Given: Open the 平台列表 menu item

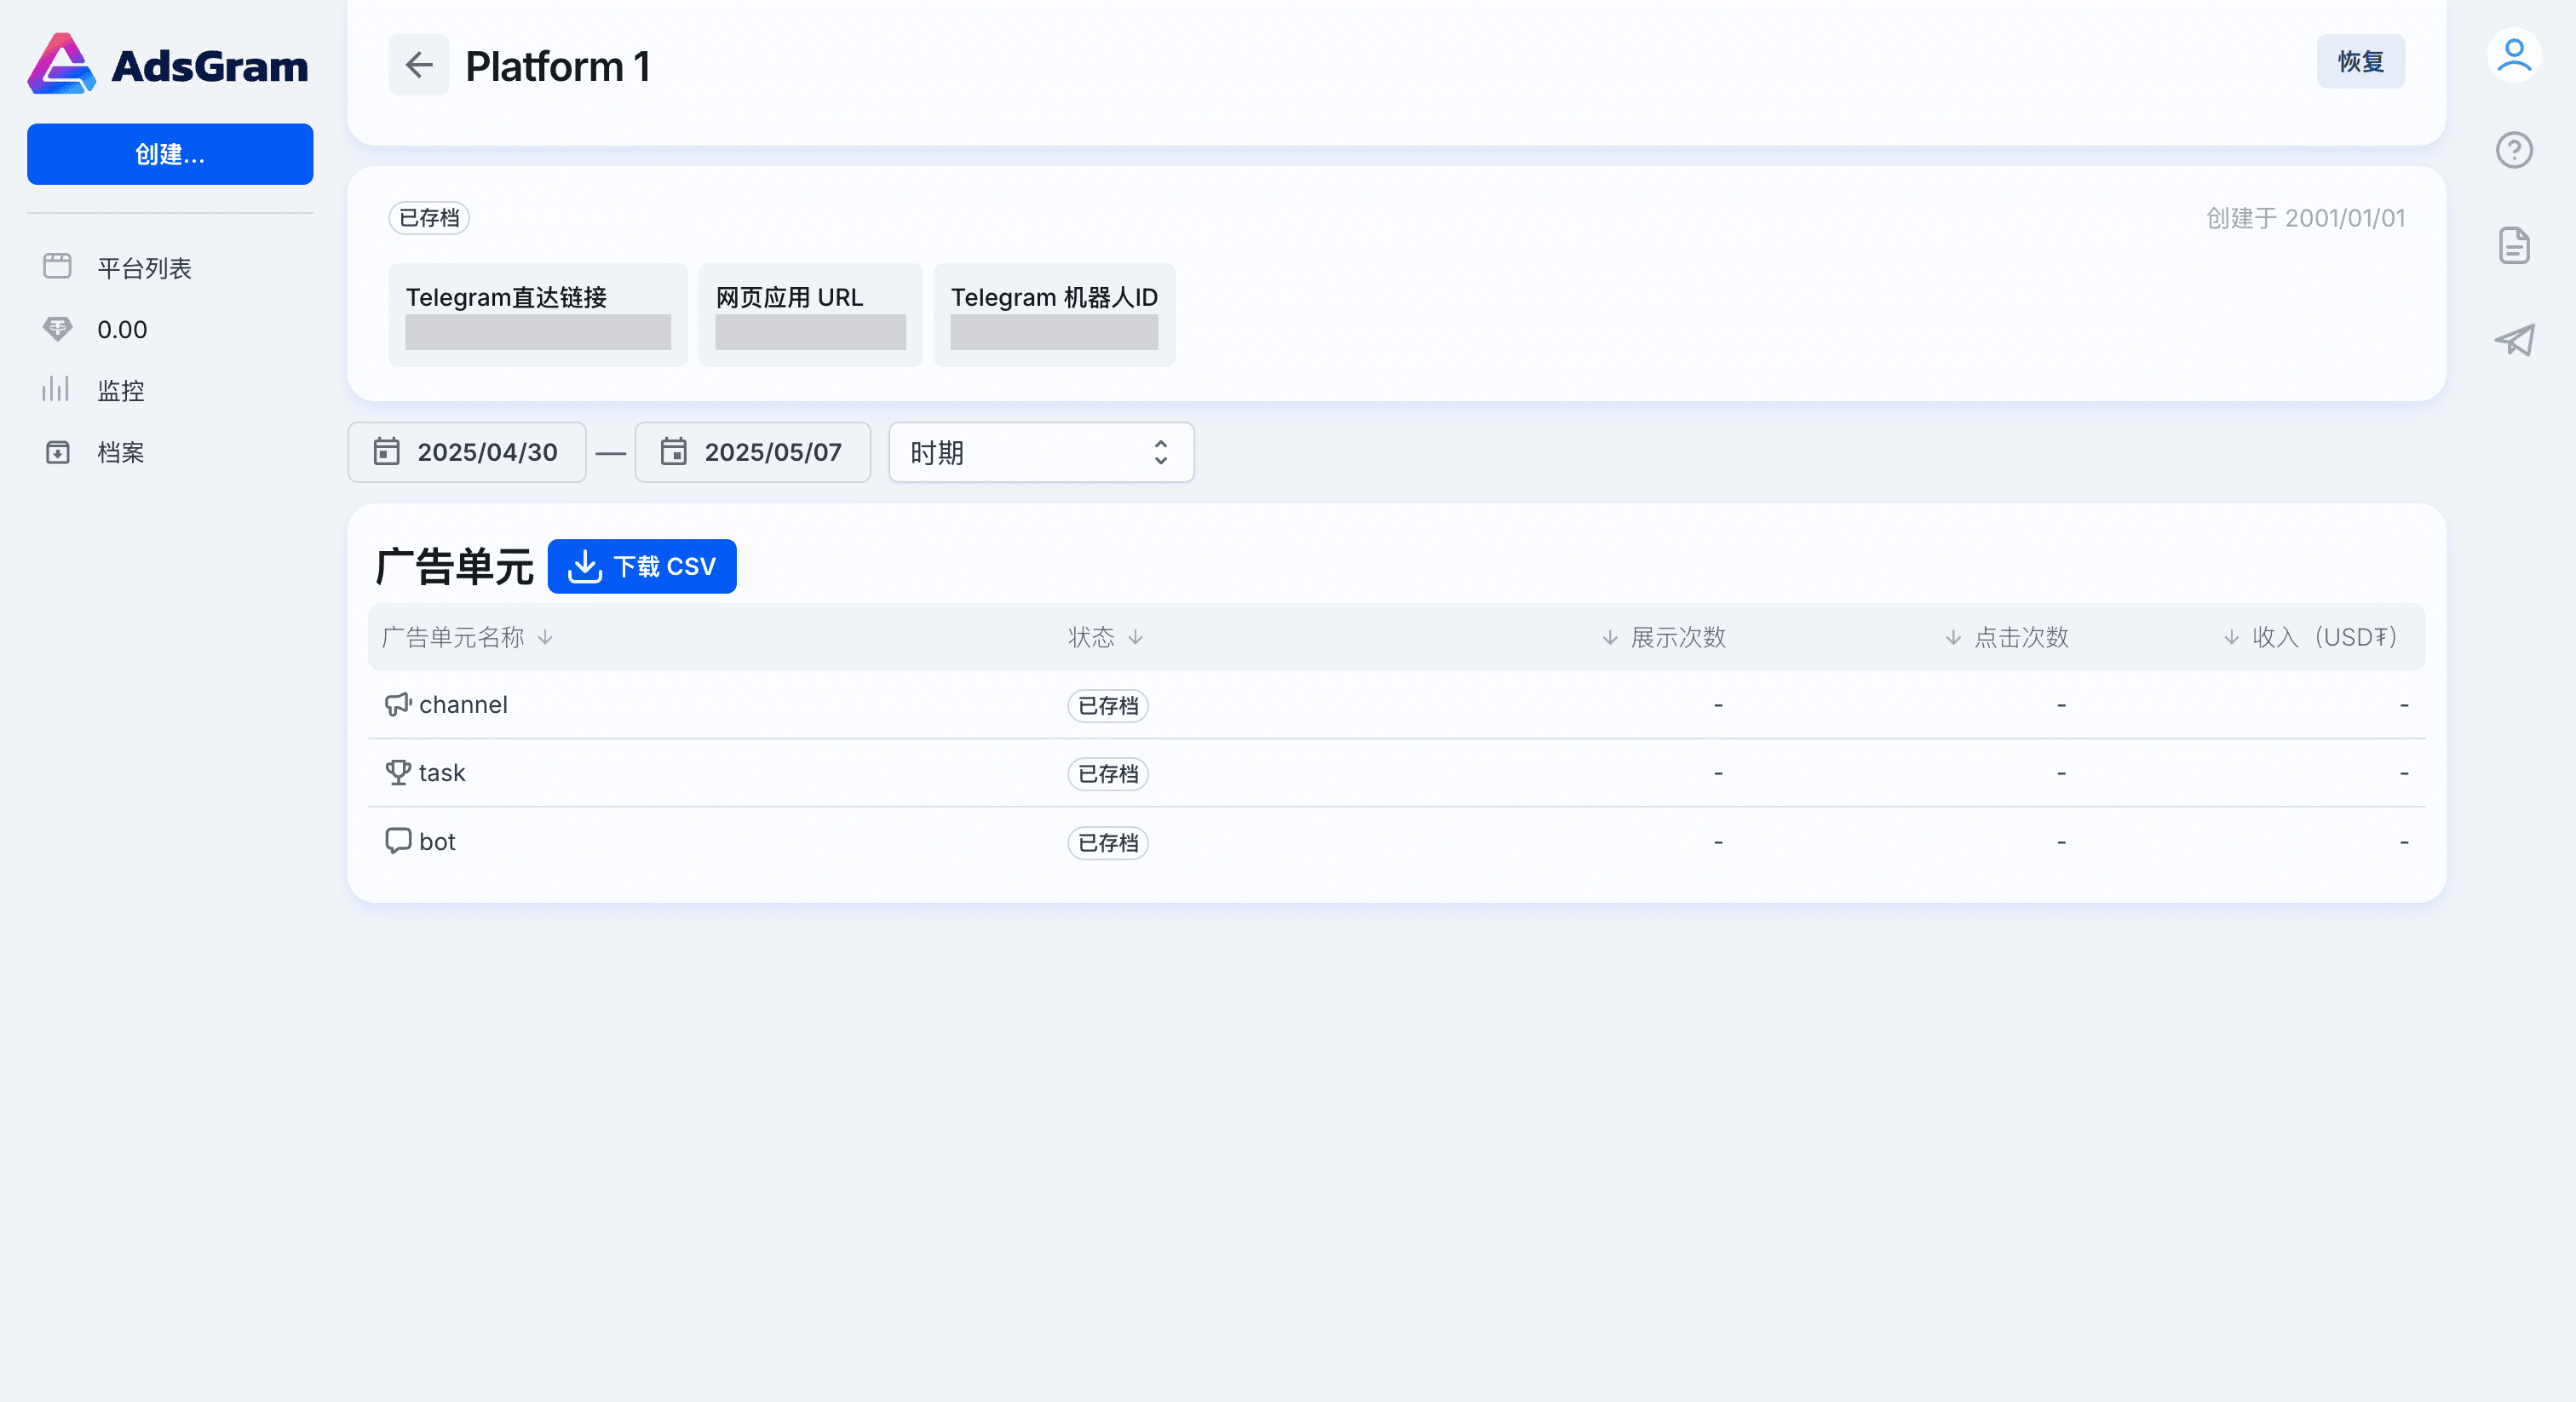Looking at the screenshot, I should (144, 268).
